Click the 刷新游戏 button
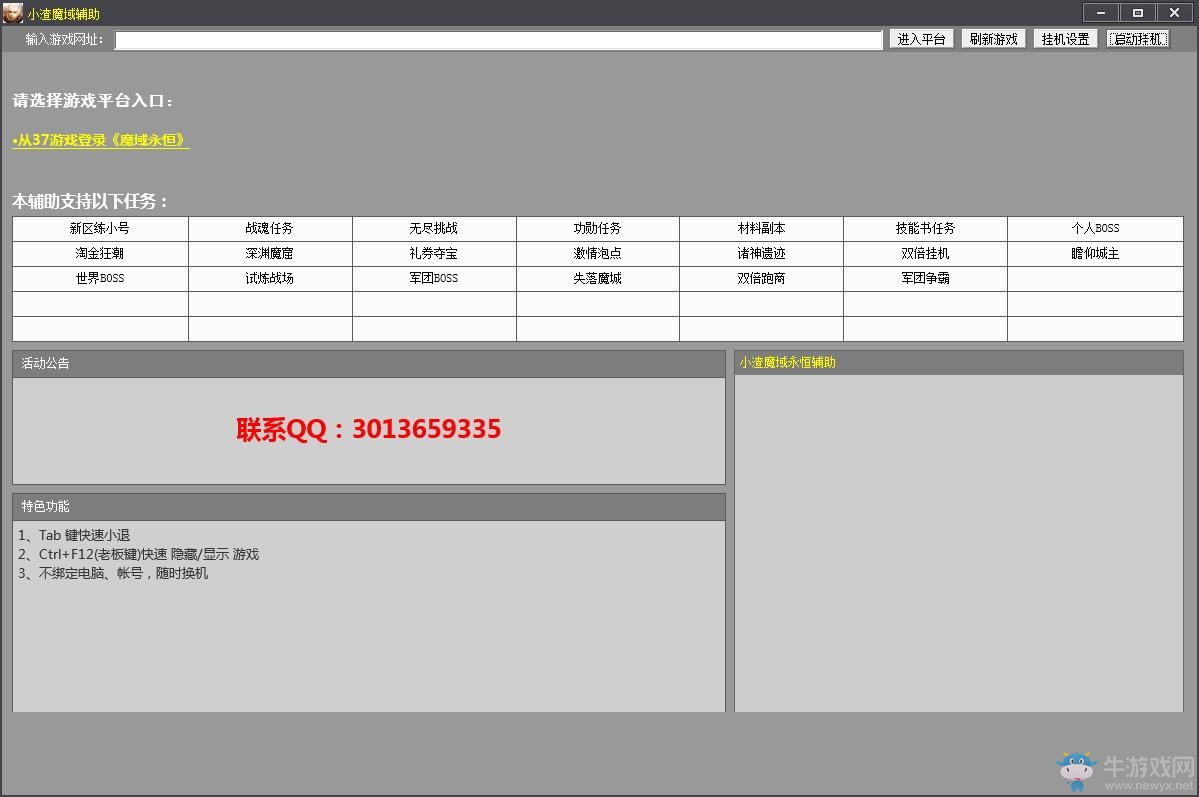The image size is (1199, 797). click(993, 39)
